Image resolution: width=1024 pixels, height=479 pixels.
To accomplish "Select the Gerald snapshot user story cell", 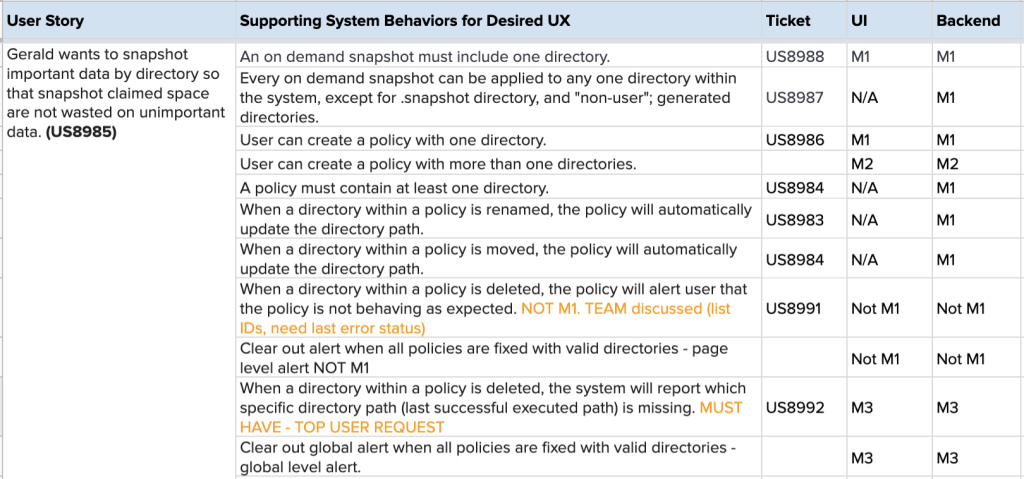I will click(x=116, y=93).
